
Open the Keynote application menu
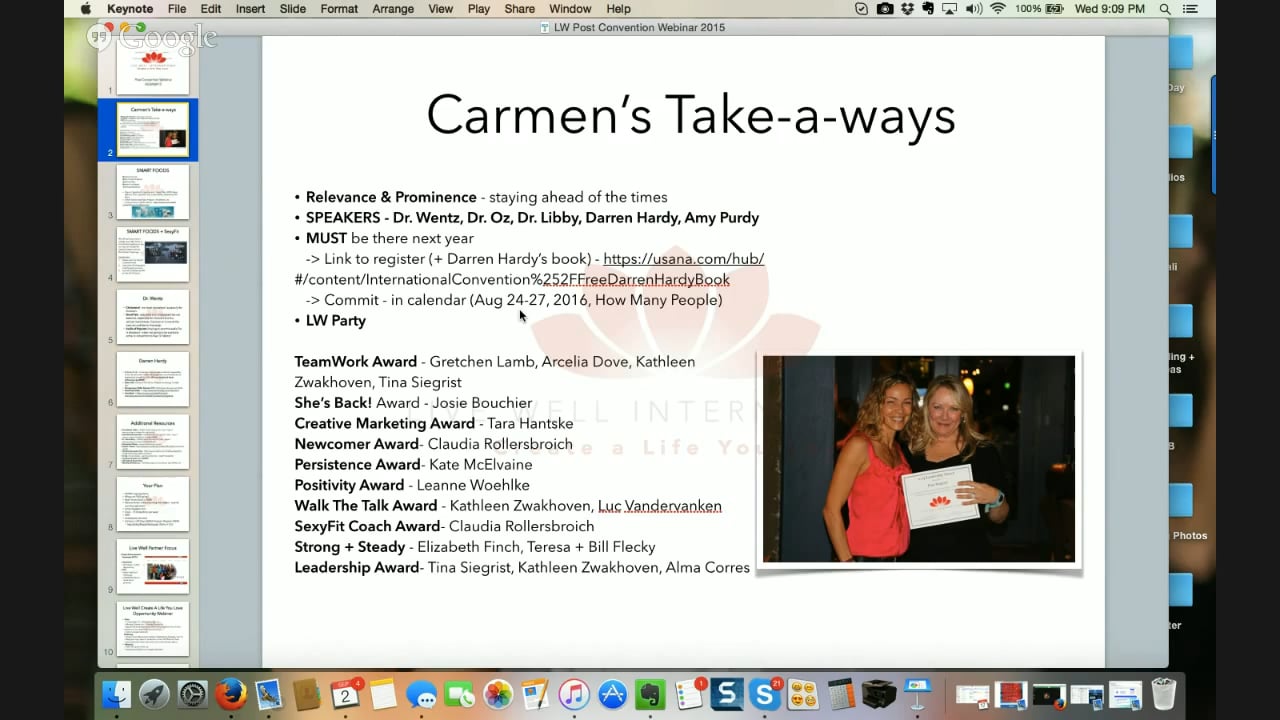tap(130, 9)
